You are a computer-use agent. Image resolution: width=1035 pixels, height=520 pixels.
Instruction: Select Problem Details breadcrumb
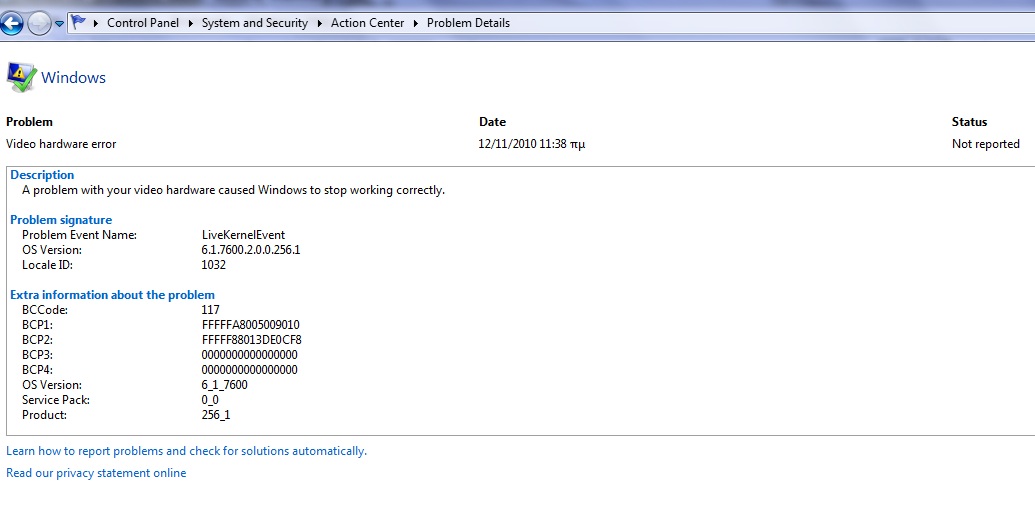[468, 22]
